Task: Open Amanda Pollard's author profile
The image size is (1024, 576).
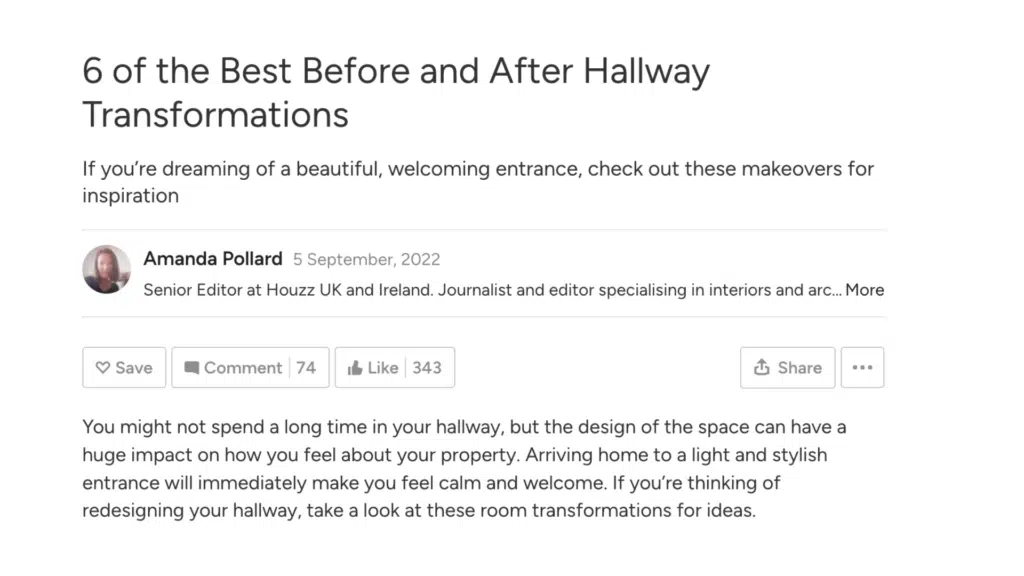Action: tap(213, 258)
